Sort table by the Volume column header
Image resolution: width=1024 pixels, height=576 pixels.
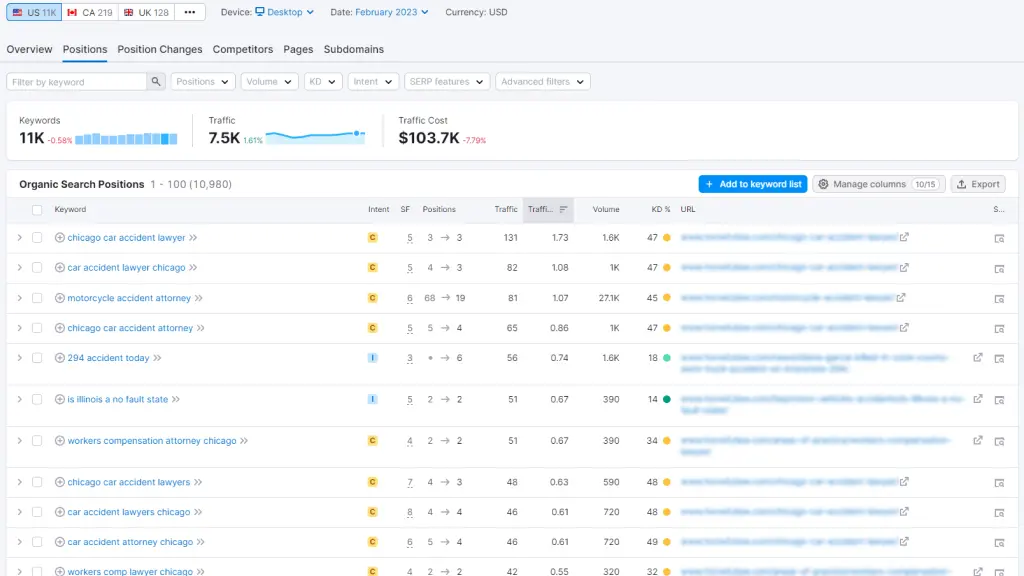click(605, 210)
